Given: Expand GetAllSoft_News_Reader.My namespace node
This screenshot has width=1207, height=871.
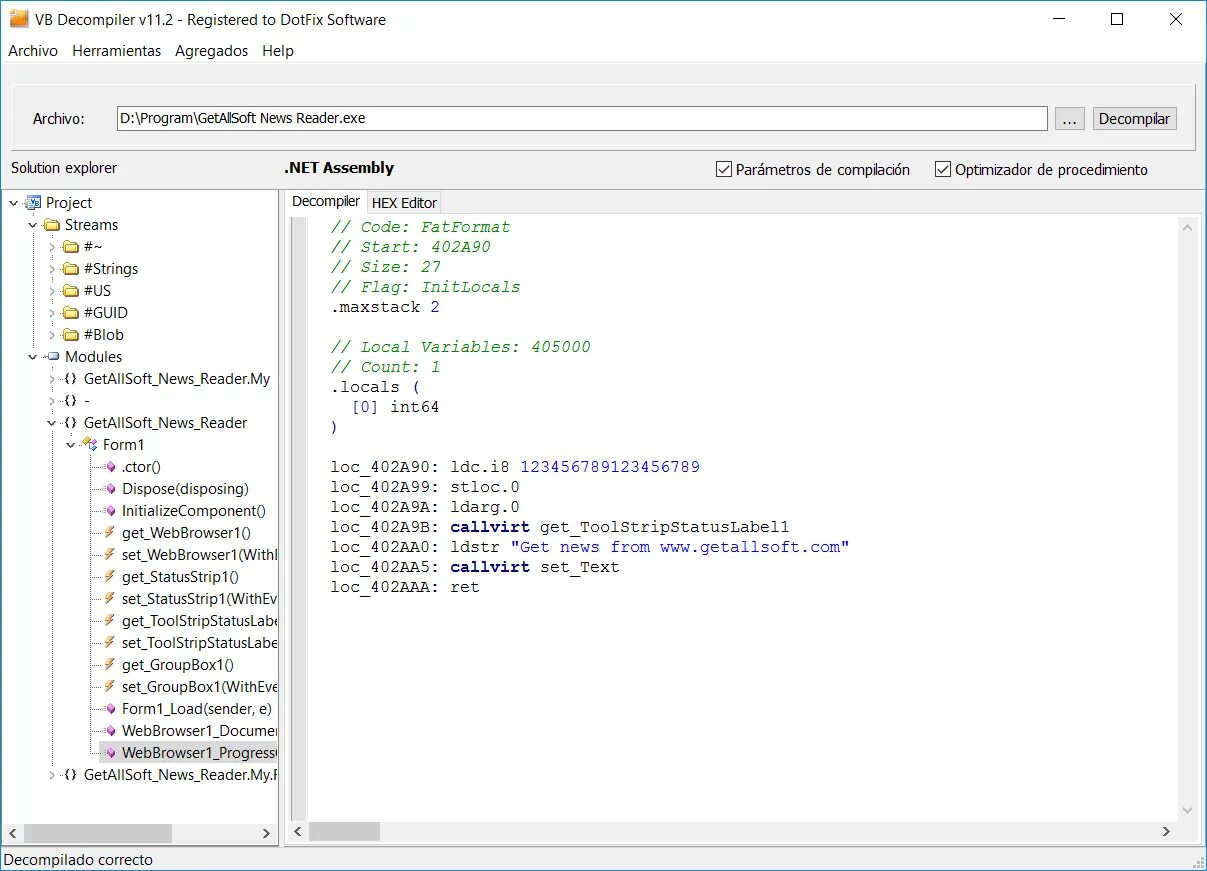Looking at the screenshot, I should click(52, 379).
